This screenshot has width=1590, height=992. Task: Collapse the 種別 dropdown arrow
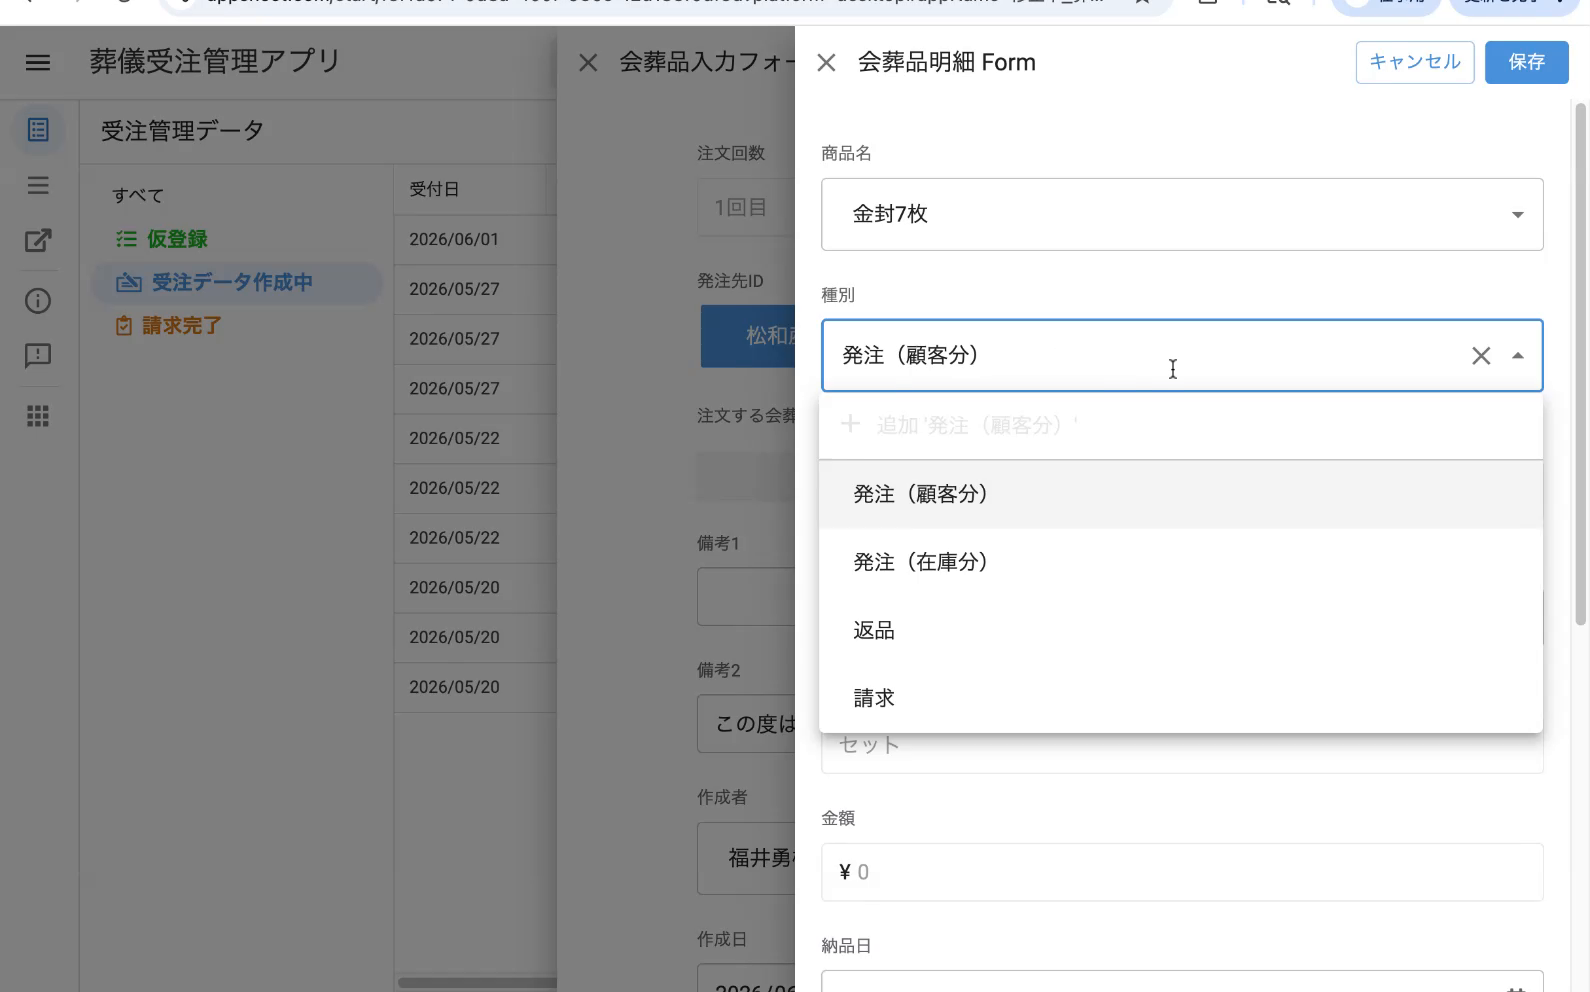click(1518, 356)
